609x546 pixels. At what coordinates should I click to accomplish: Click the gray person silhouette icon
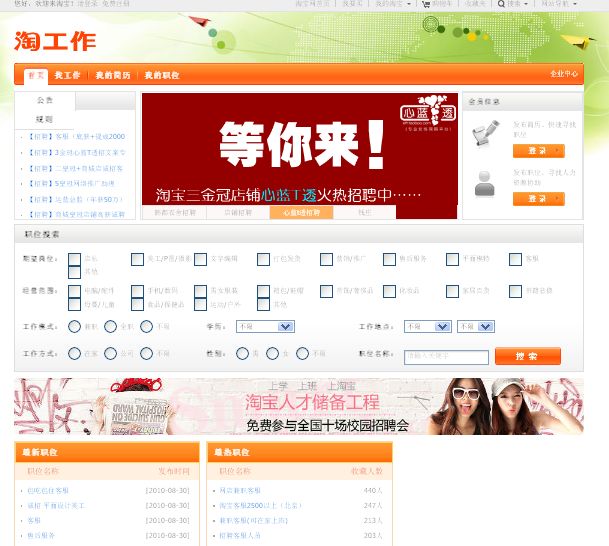[x=484, y=183]
